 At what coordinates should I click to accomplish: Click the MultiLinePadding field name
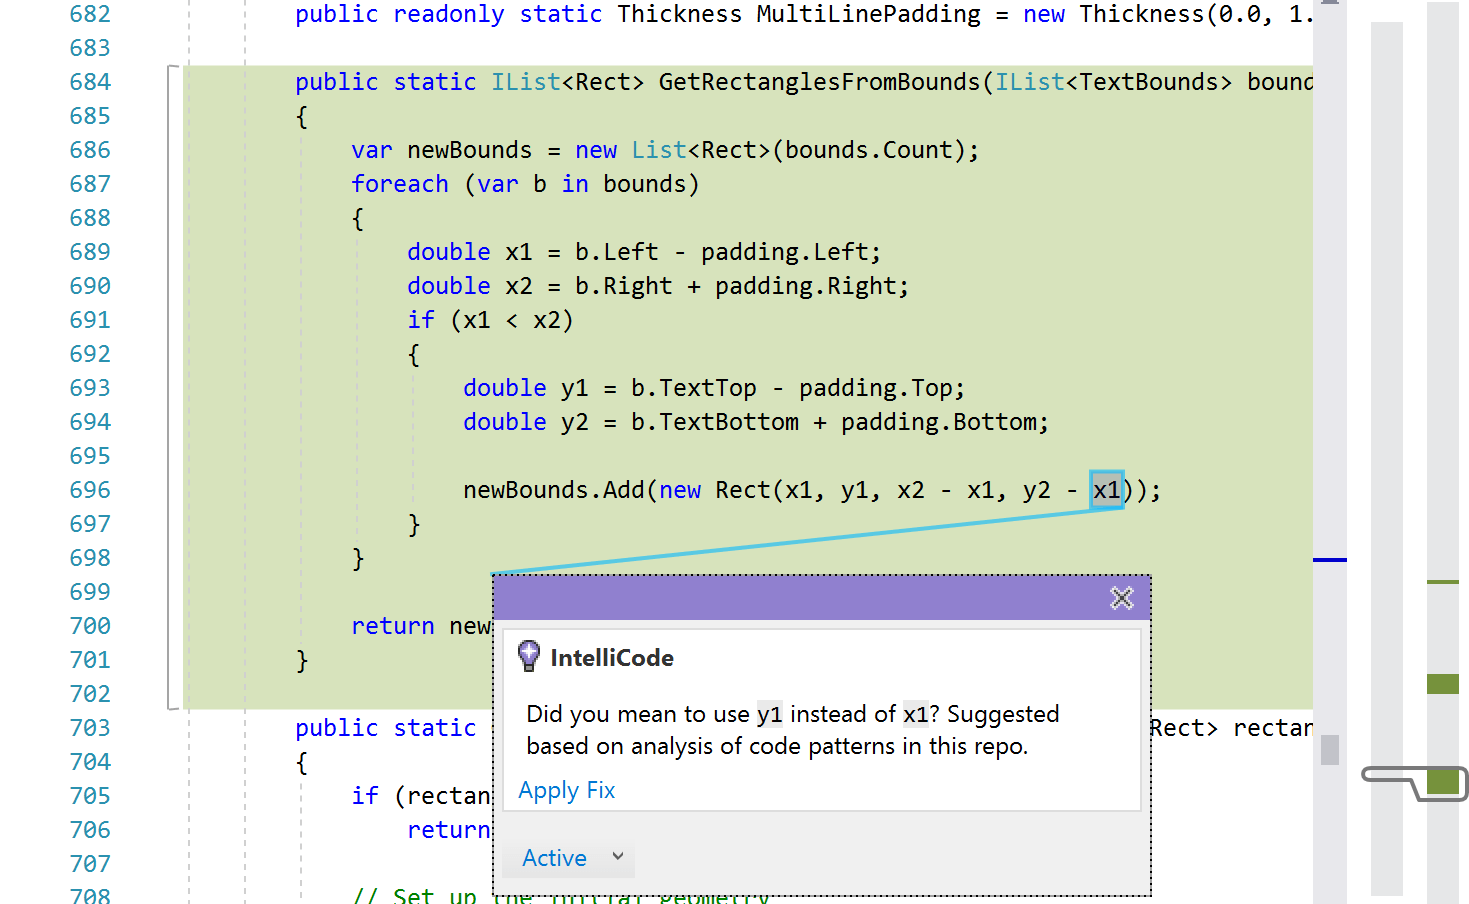869,14
